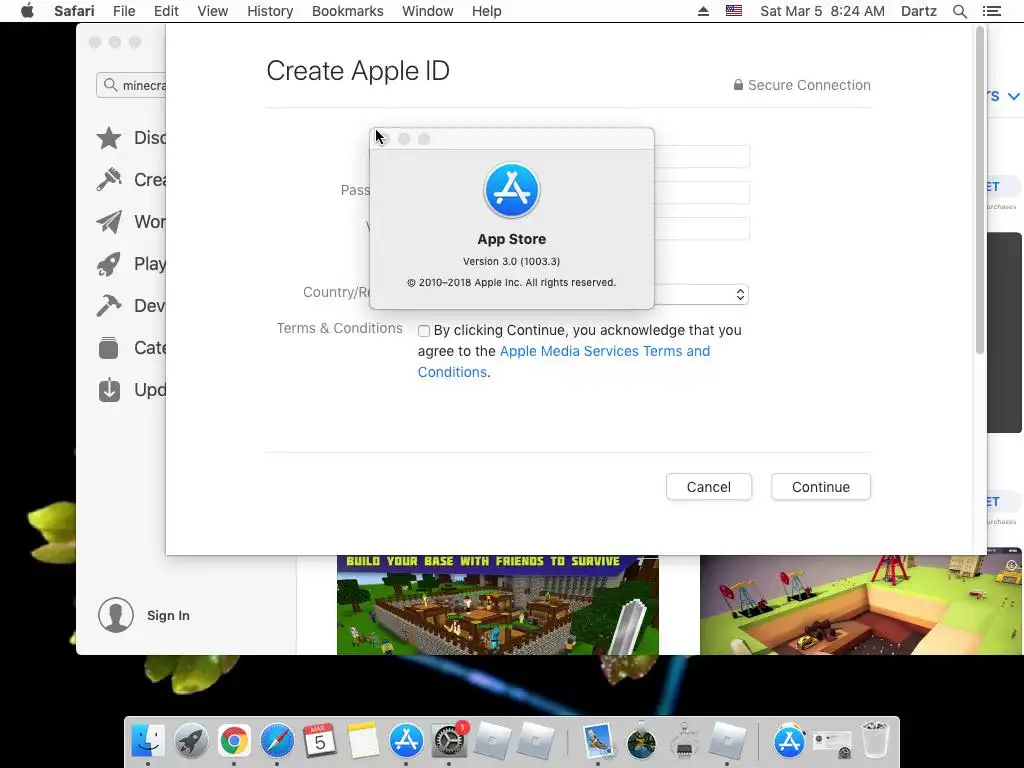Open Spotlight search in menu bar
The height and width of the screenshot is (768, 1024).
pyautogui.click(x=959, y=11)
